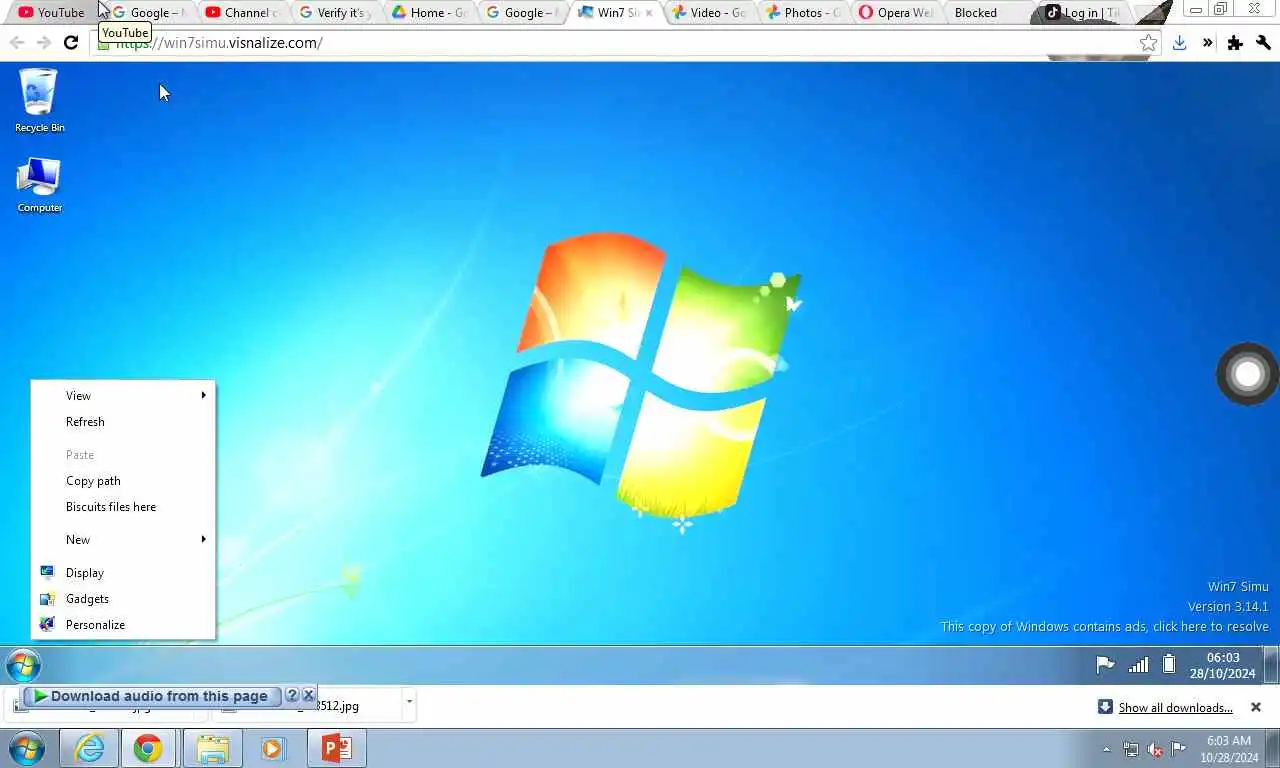Image resolution: width=1280 pixels, height=768 pixels.
Task: Open Gadgets from the context menu
Action: (123, 599)
